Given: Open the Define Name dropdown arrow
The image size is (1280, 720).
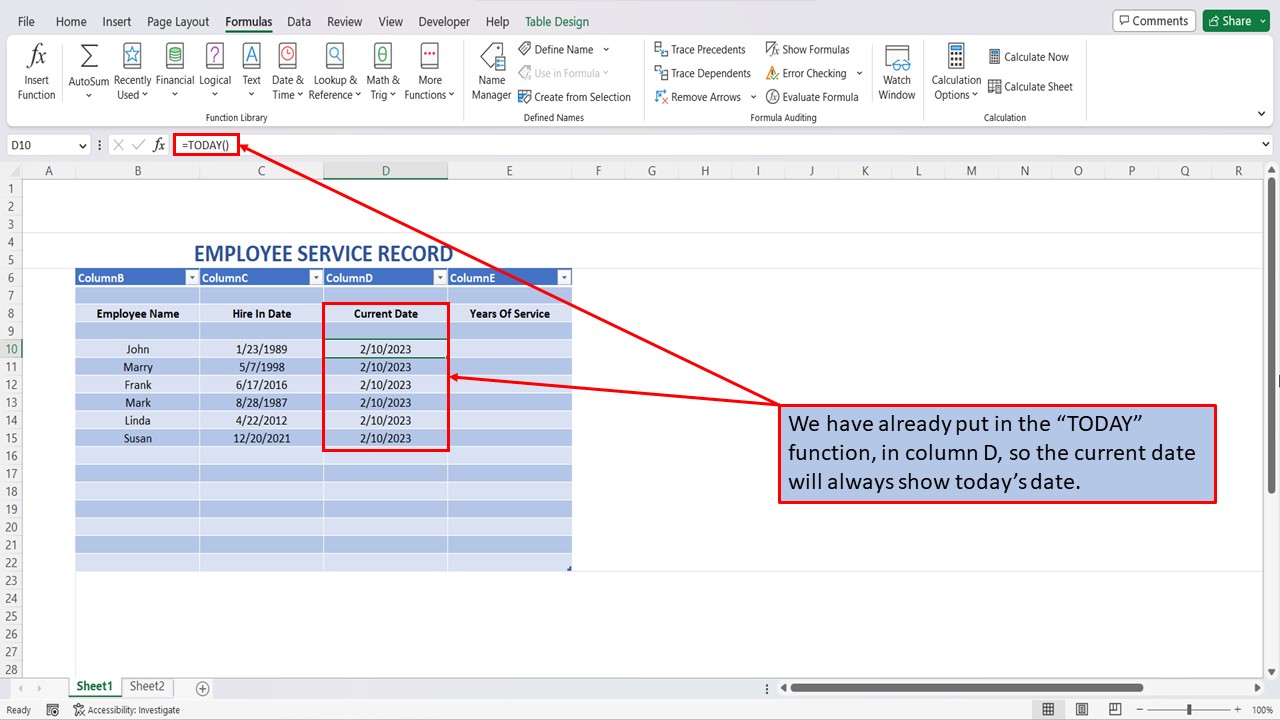Looking at the screenshot, I should point(604,48).
